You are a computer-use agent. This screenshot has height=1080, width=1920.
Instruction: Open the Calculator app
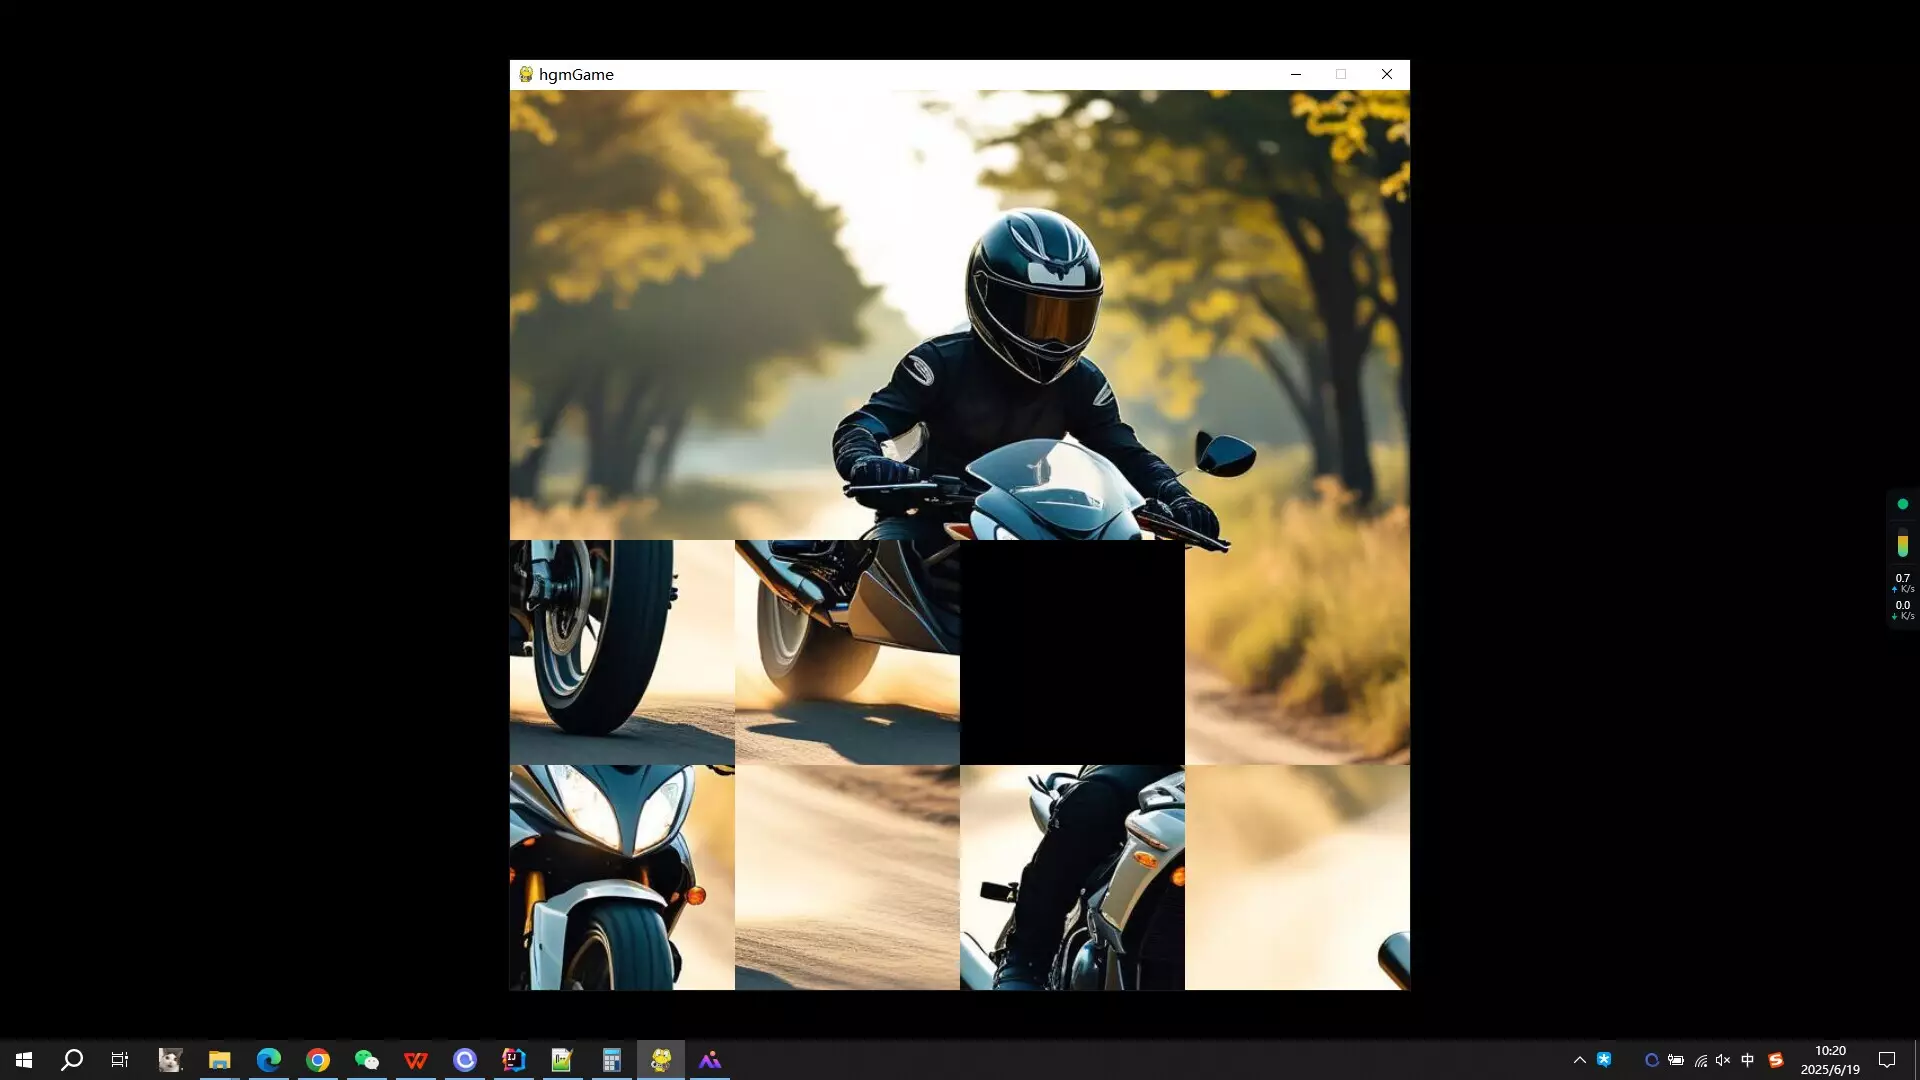(x=611, y=1060)
